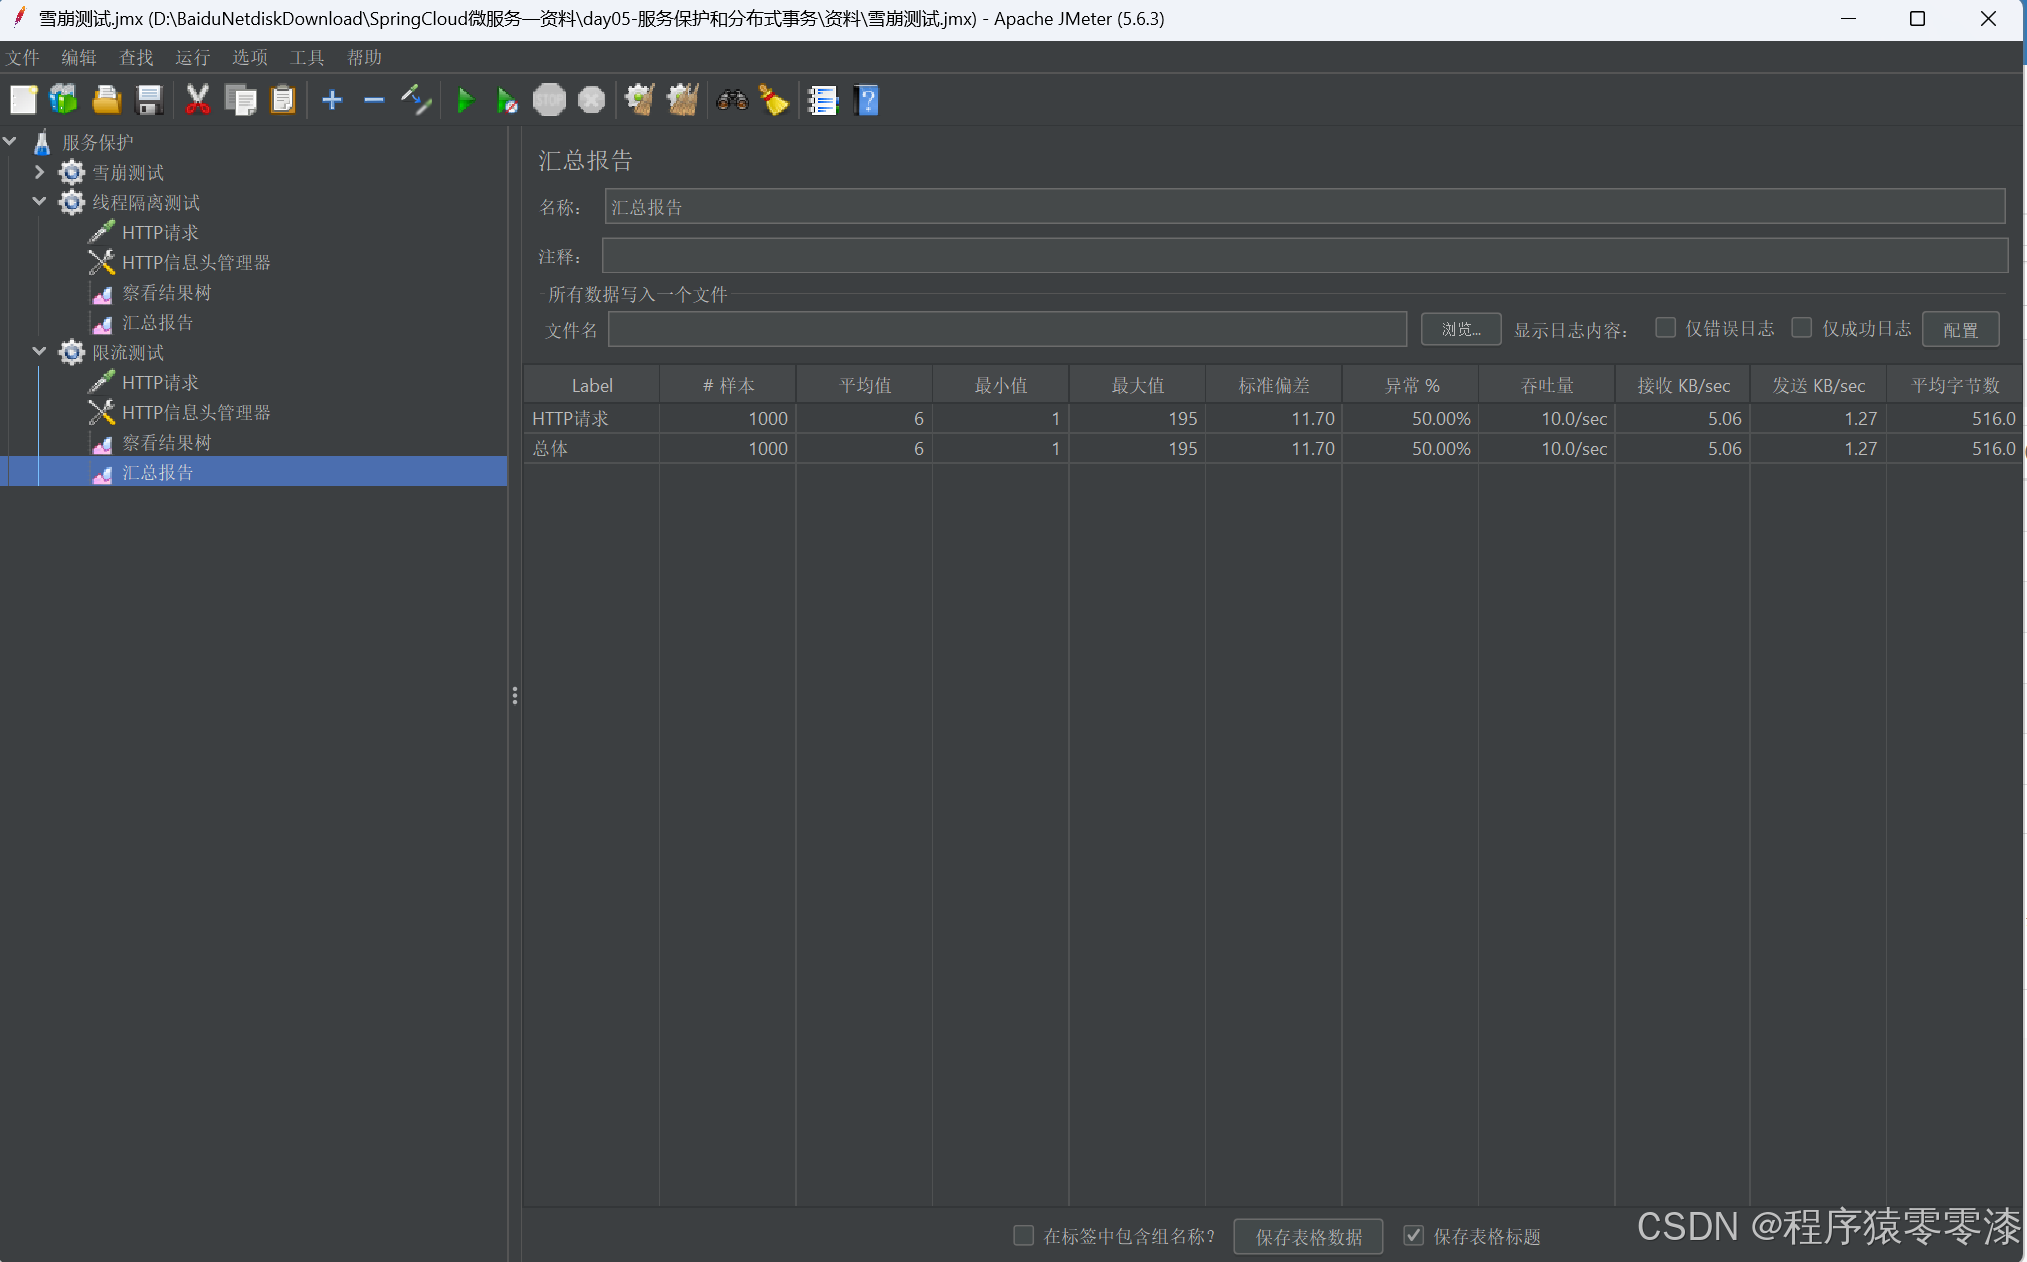Screen dimensions: 2027x1262
Task: Click the Cut scissors icon
Action: [198, 100]
